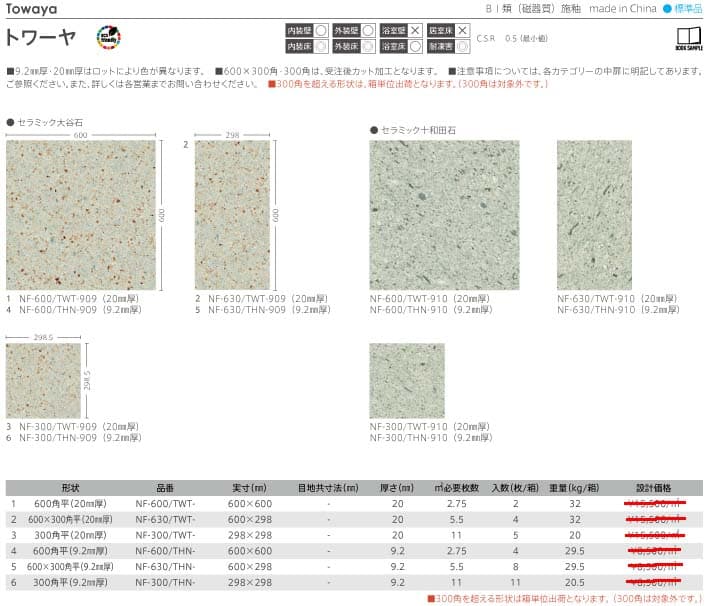Click the 目地共寸法(mm) column header
The width and height of the screenshot is (711, 606).
328,488
